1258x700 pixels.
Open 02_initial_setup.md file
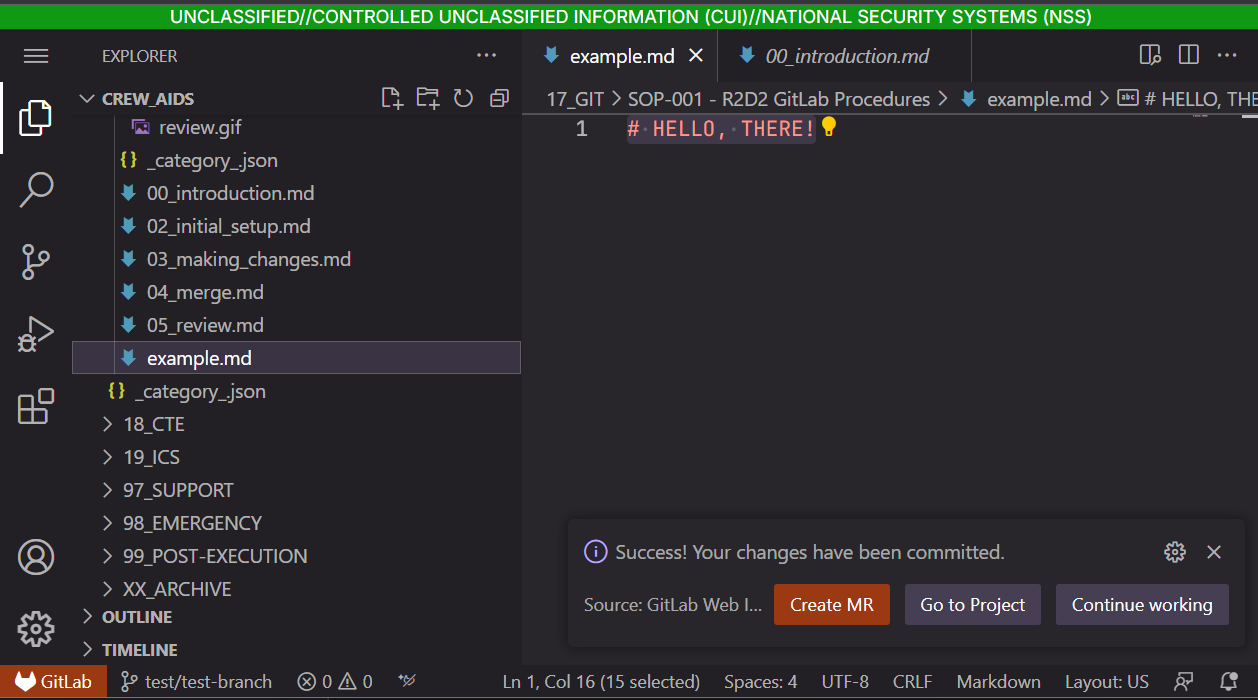(296, 226)
